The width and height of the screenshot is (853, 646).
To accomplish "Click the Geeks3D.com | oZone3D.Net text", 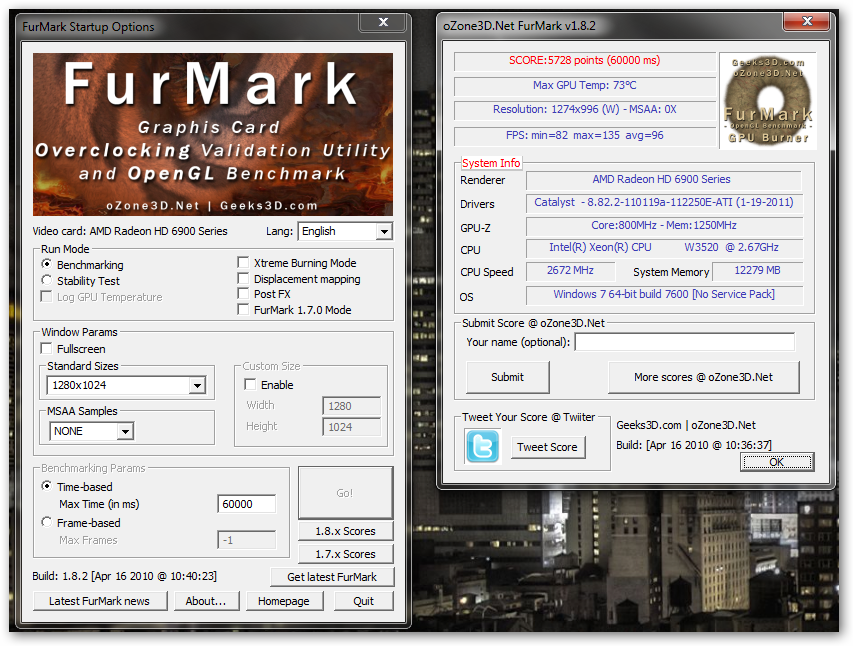I will pos(685,425).
